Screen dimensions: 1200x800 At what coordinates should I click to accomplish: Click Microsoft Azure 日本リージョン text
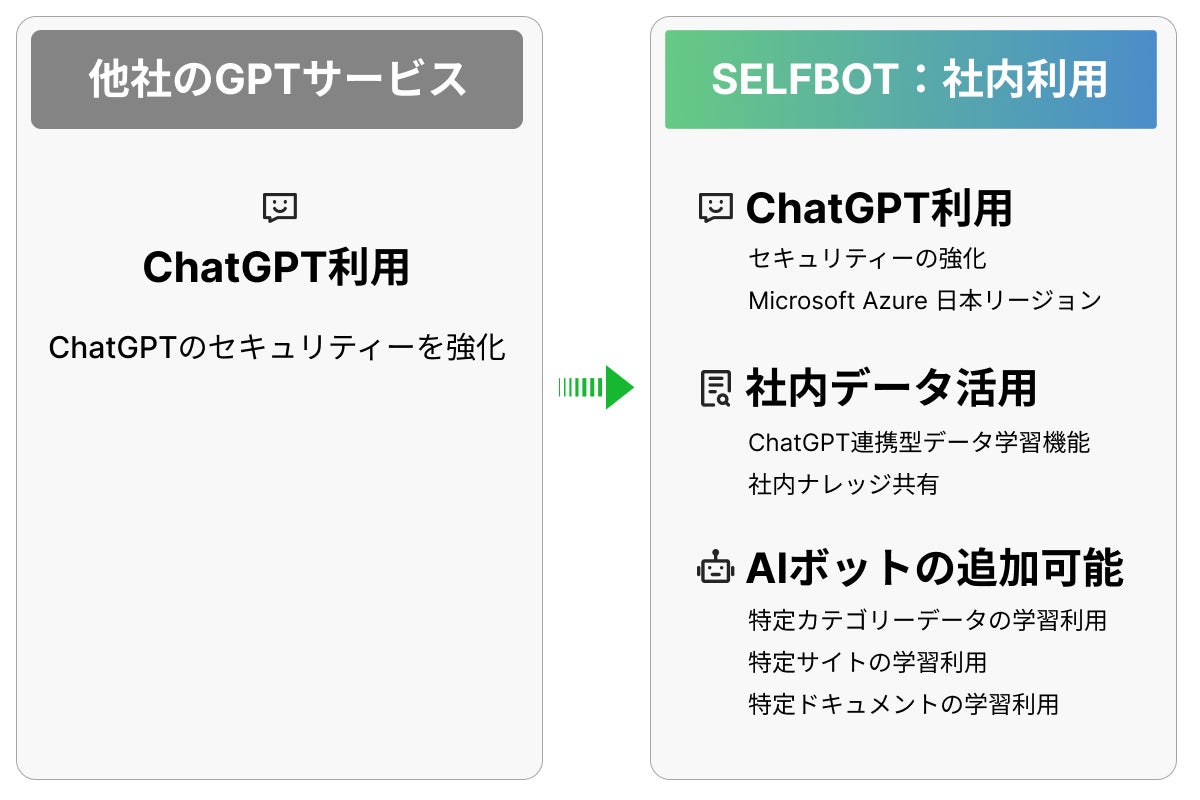[925, 300]
